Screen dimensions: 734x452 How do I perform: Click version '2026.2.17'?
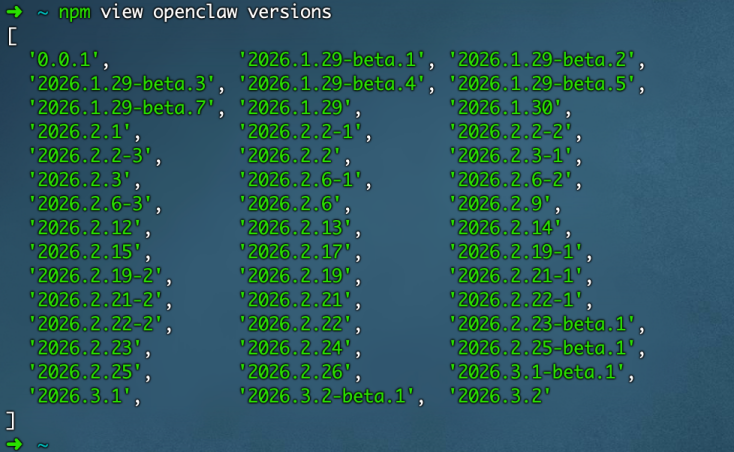point(295,252)
